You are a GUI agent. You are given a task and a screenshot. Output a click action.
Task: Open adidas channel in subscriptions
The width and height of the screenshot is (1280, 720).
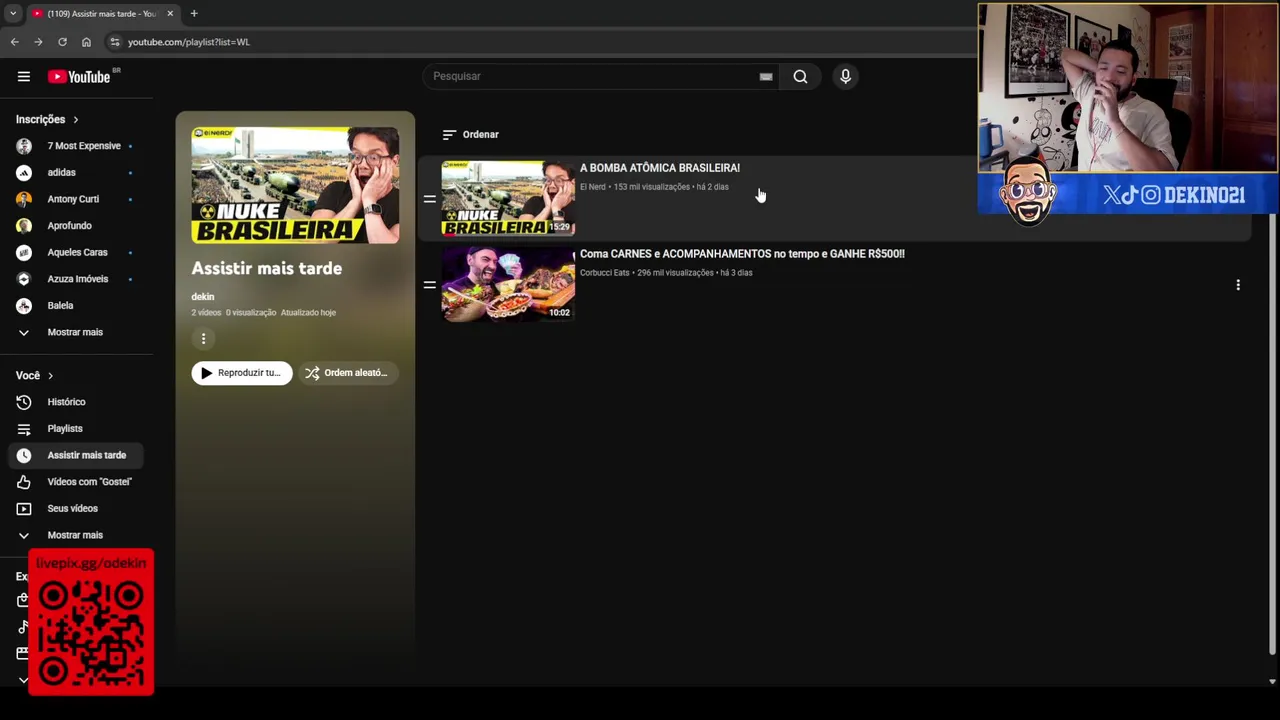(x=75, y=172)
